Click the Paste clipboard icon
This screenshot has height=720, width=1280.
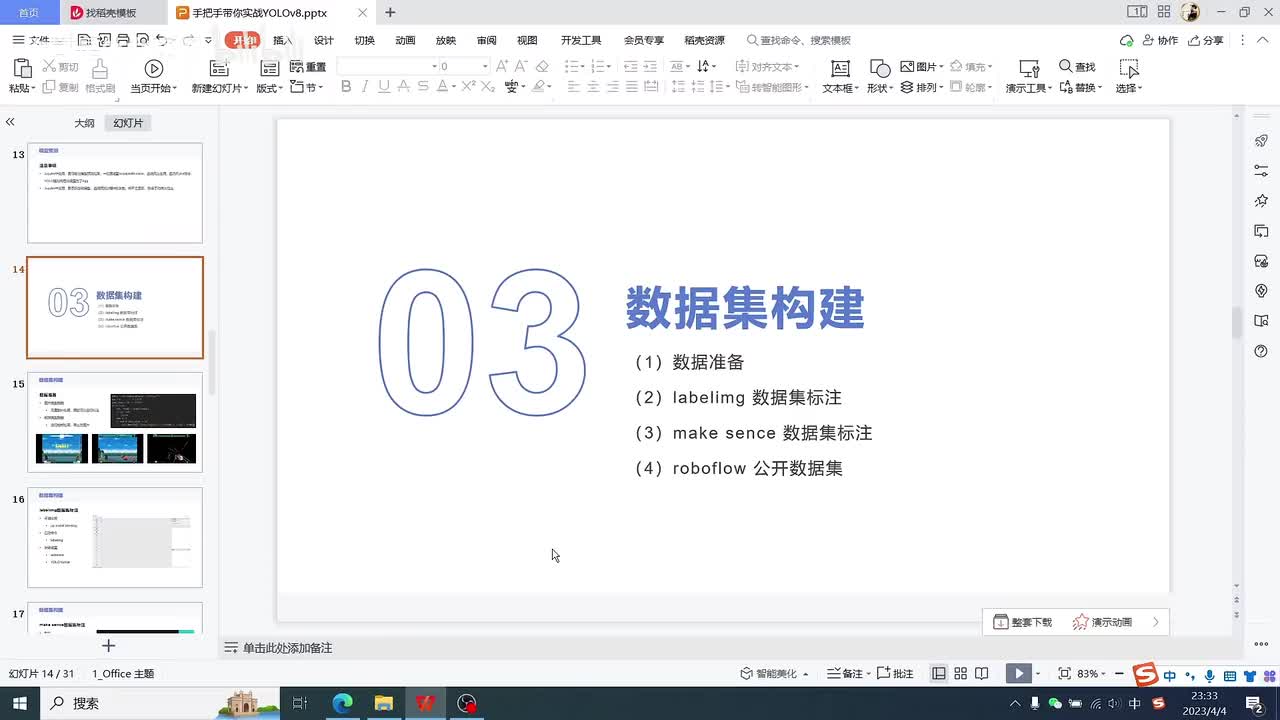tap(21, 68)
